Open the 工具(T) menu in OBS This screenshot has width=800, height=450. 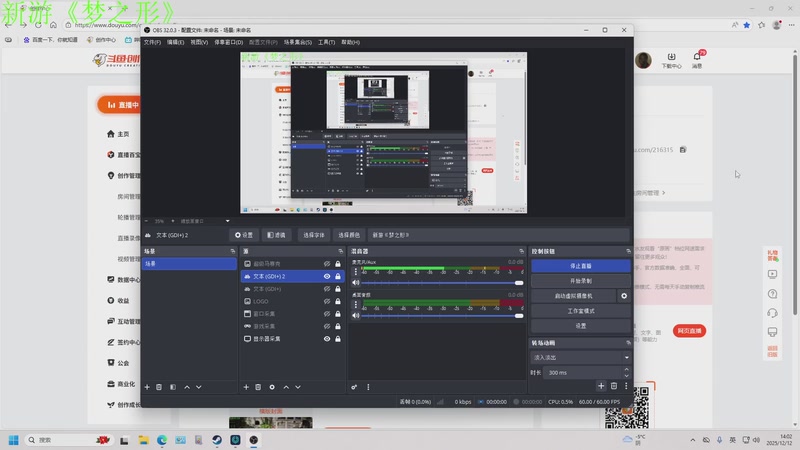click(327, 42)
